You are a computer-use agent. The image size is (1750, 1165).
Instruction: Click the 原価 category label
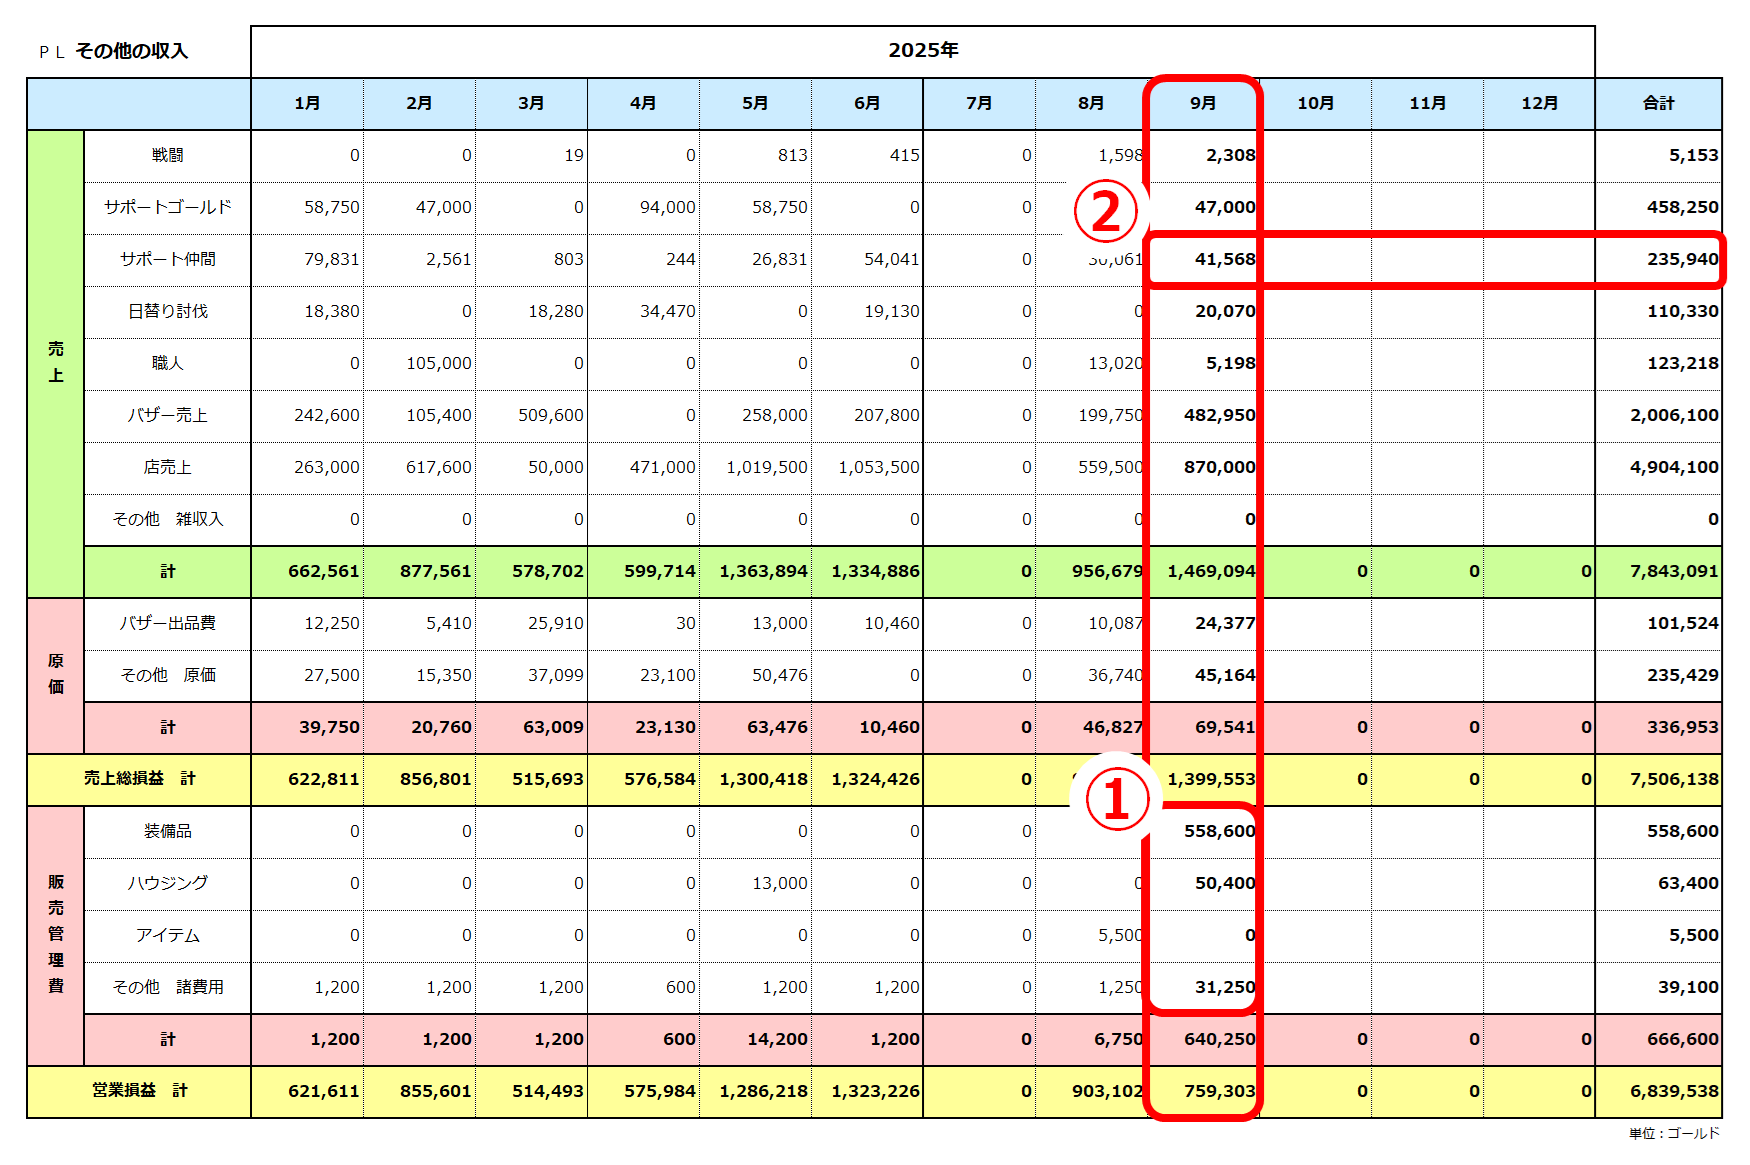[56, 675]
